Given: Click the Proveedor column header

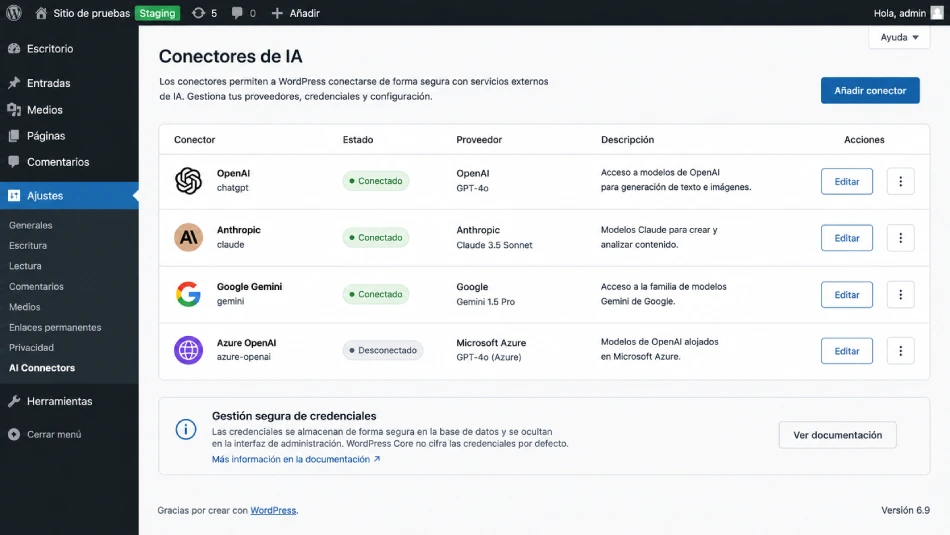Looking at the screenshot, I should tap(479, 139).
